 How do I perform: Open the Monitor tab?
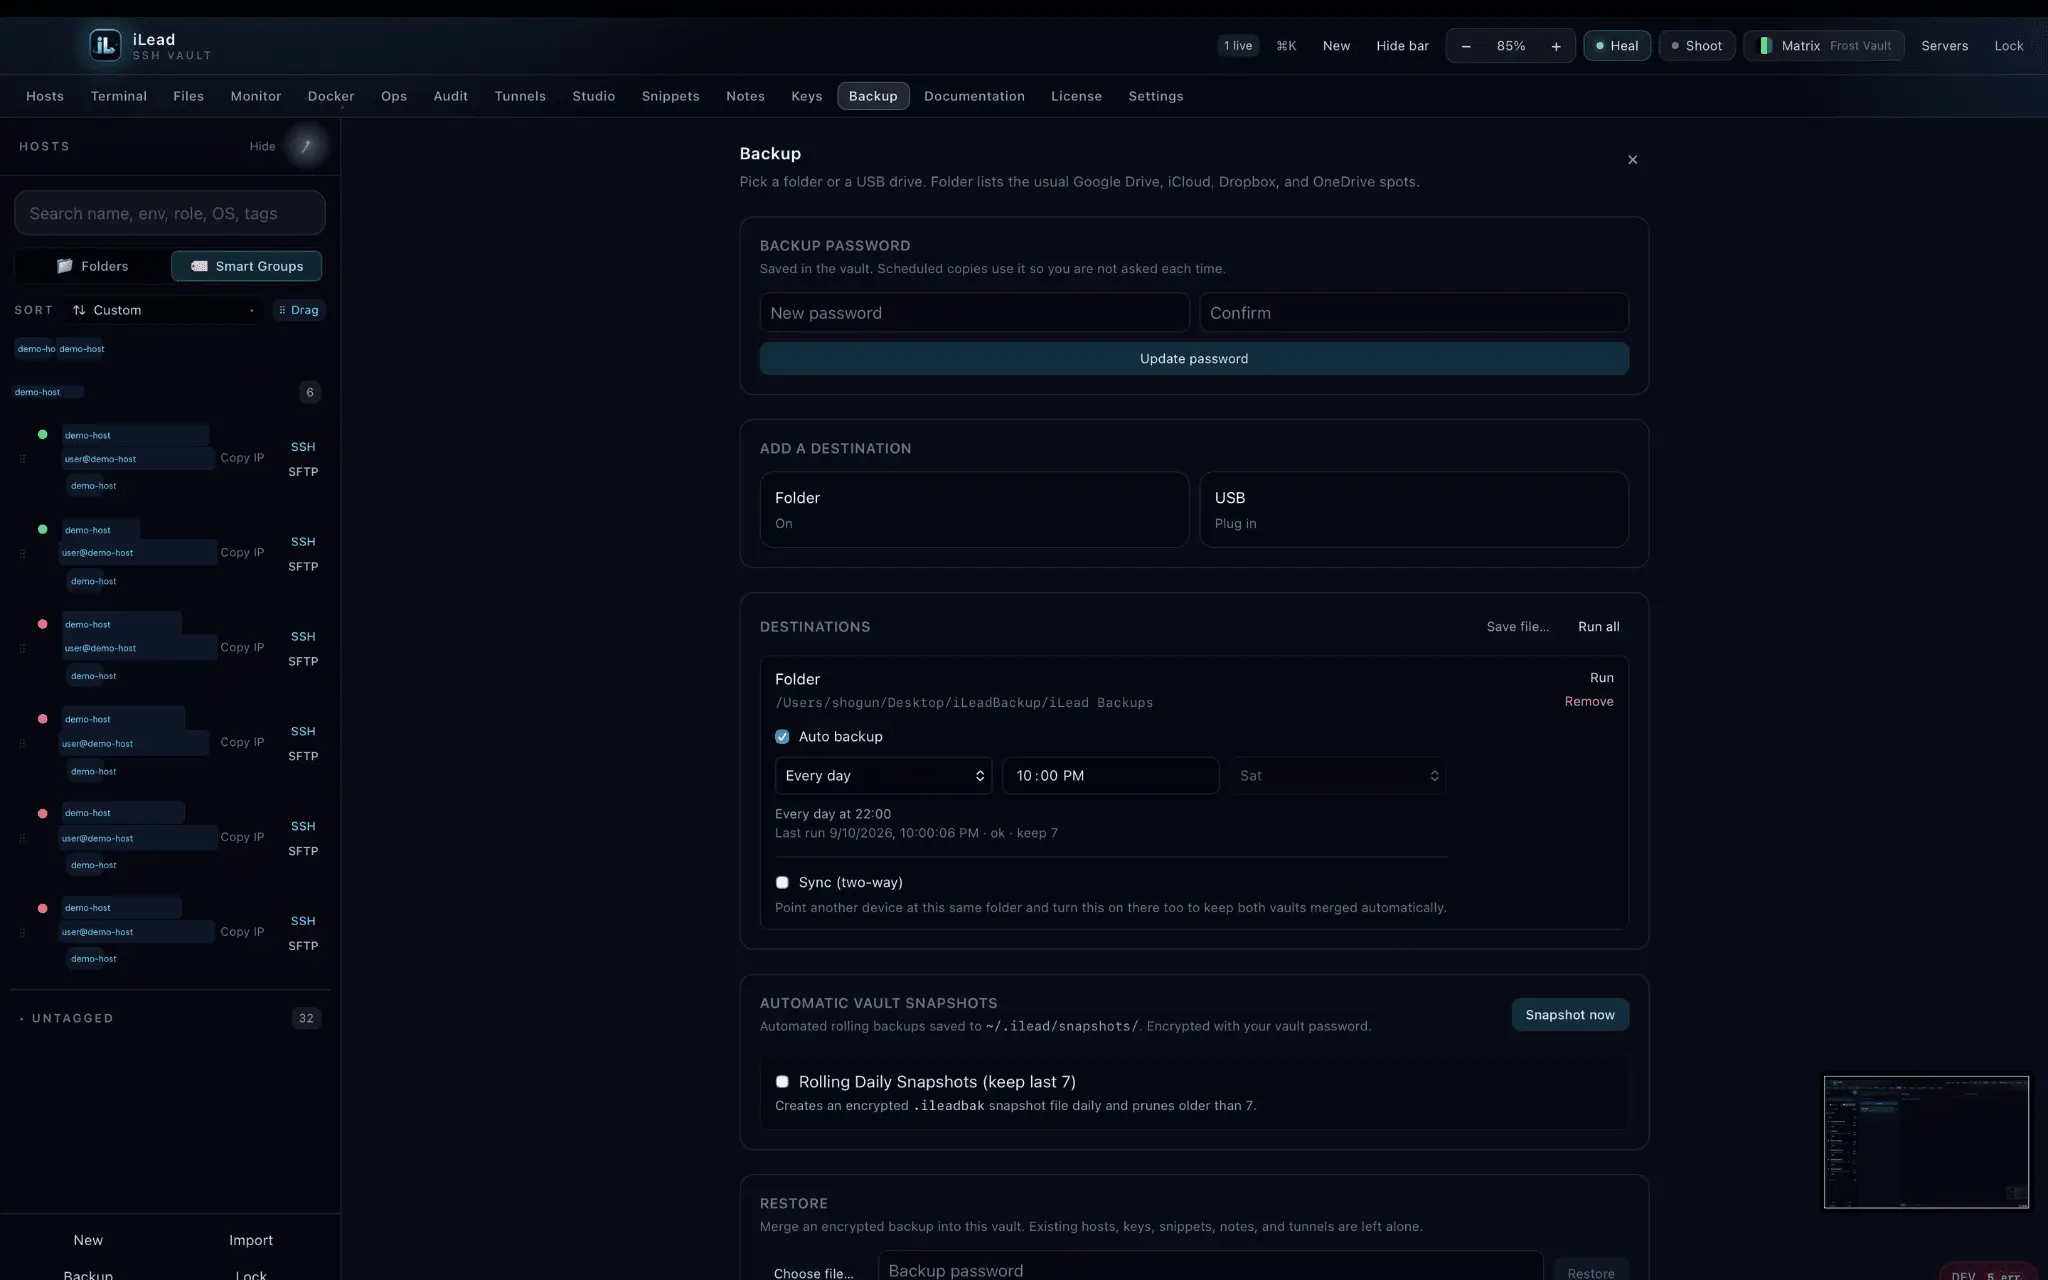(256, 96)
